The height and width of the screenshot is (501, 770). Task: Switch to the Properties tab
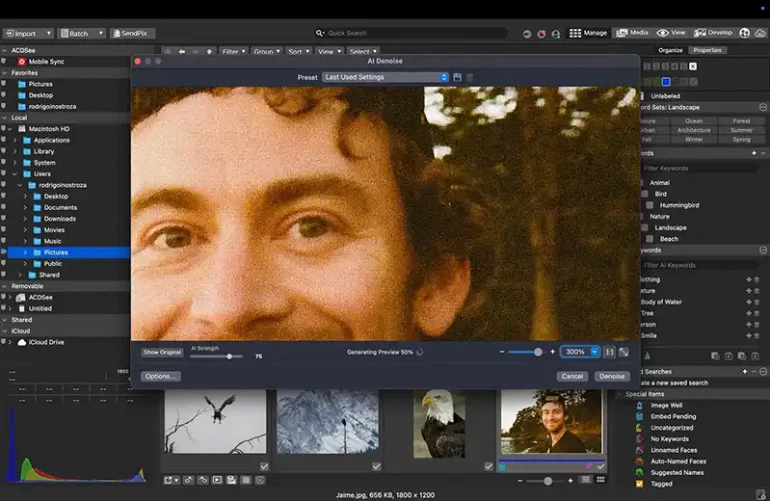pos(707,49)
